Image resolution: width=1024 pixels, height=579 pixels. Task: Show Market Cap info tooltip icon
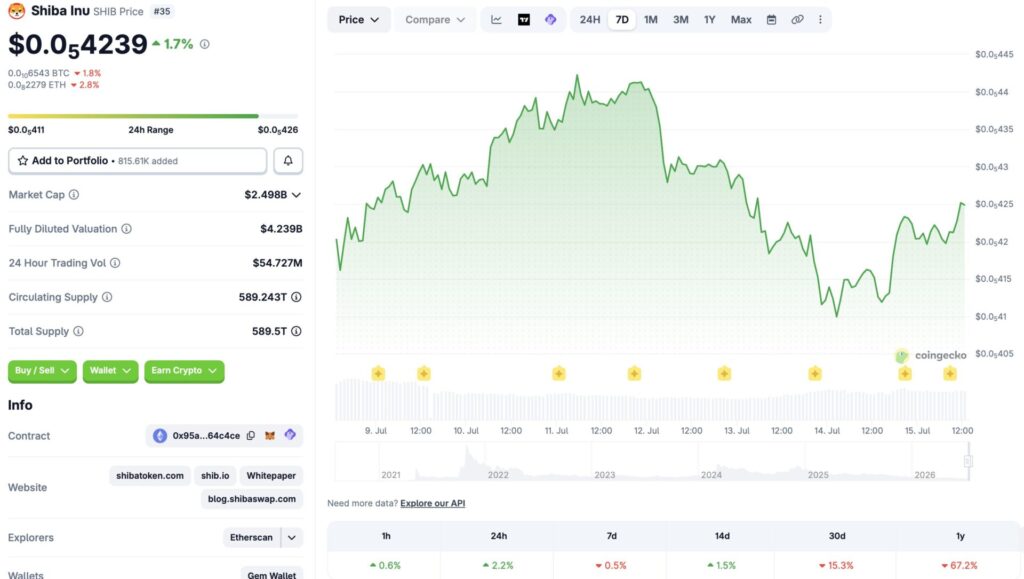pyautogui.click(x=74, y=195)
